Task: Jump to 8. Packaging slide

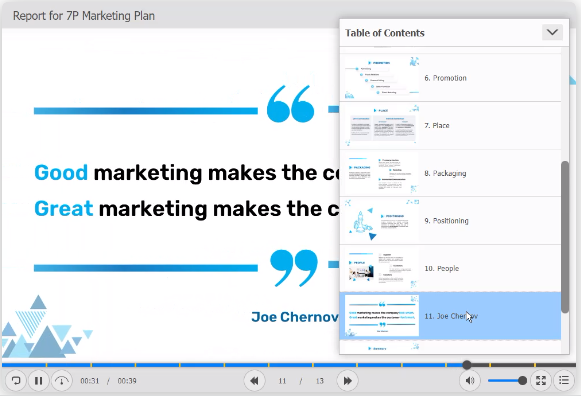Action: pos(451,173)
